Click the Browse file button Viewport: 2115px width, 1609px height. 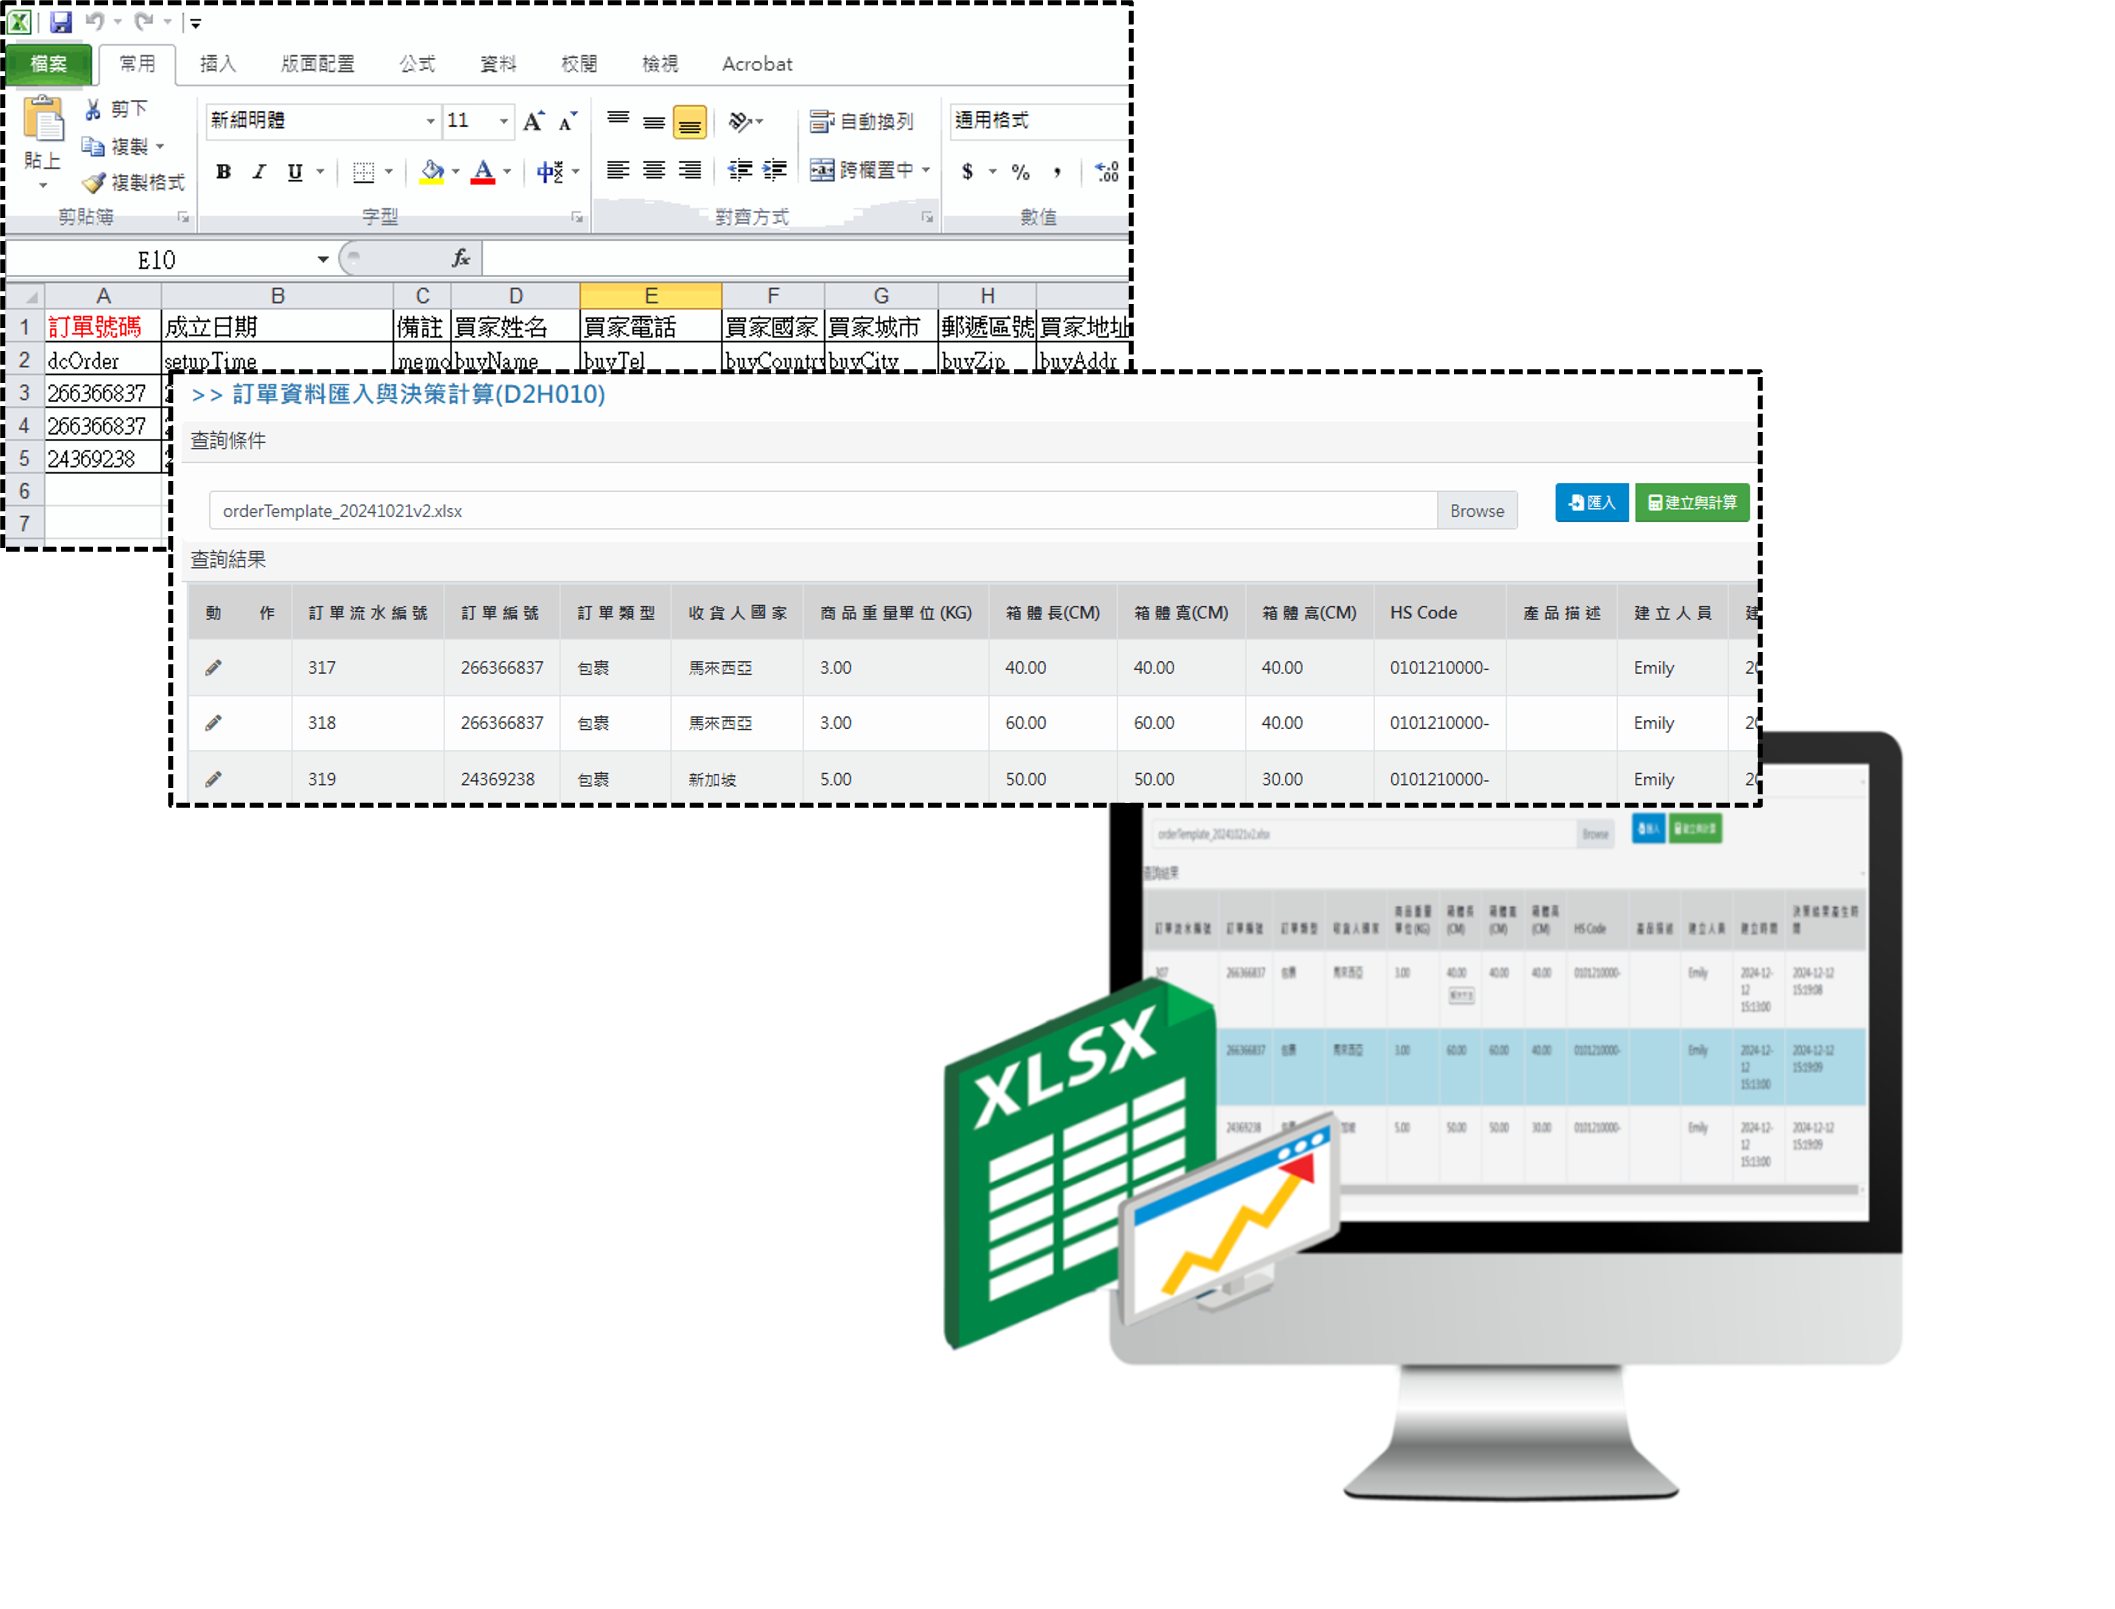1476,511
